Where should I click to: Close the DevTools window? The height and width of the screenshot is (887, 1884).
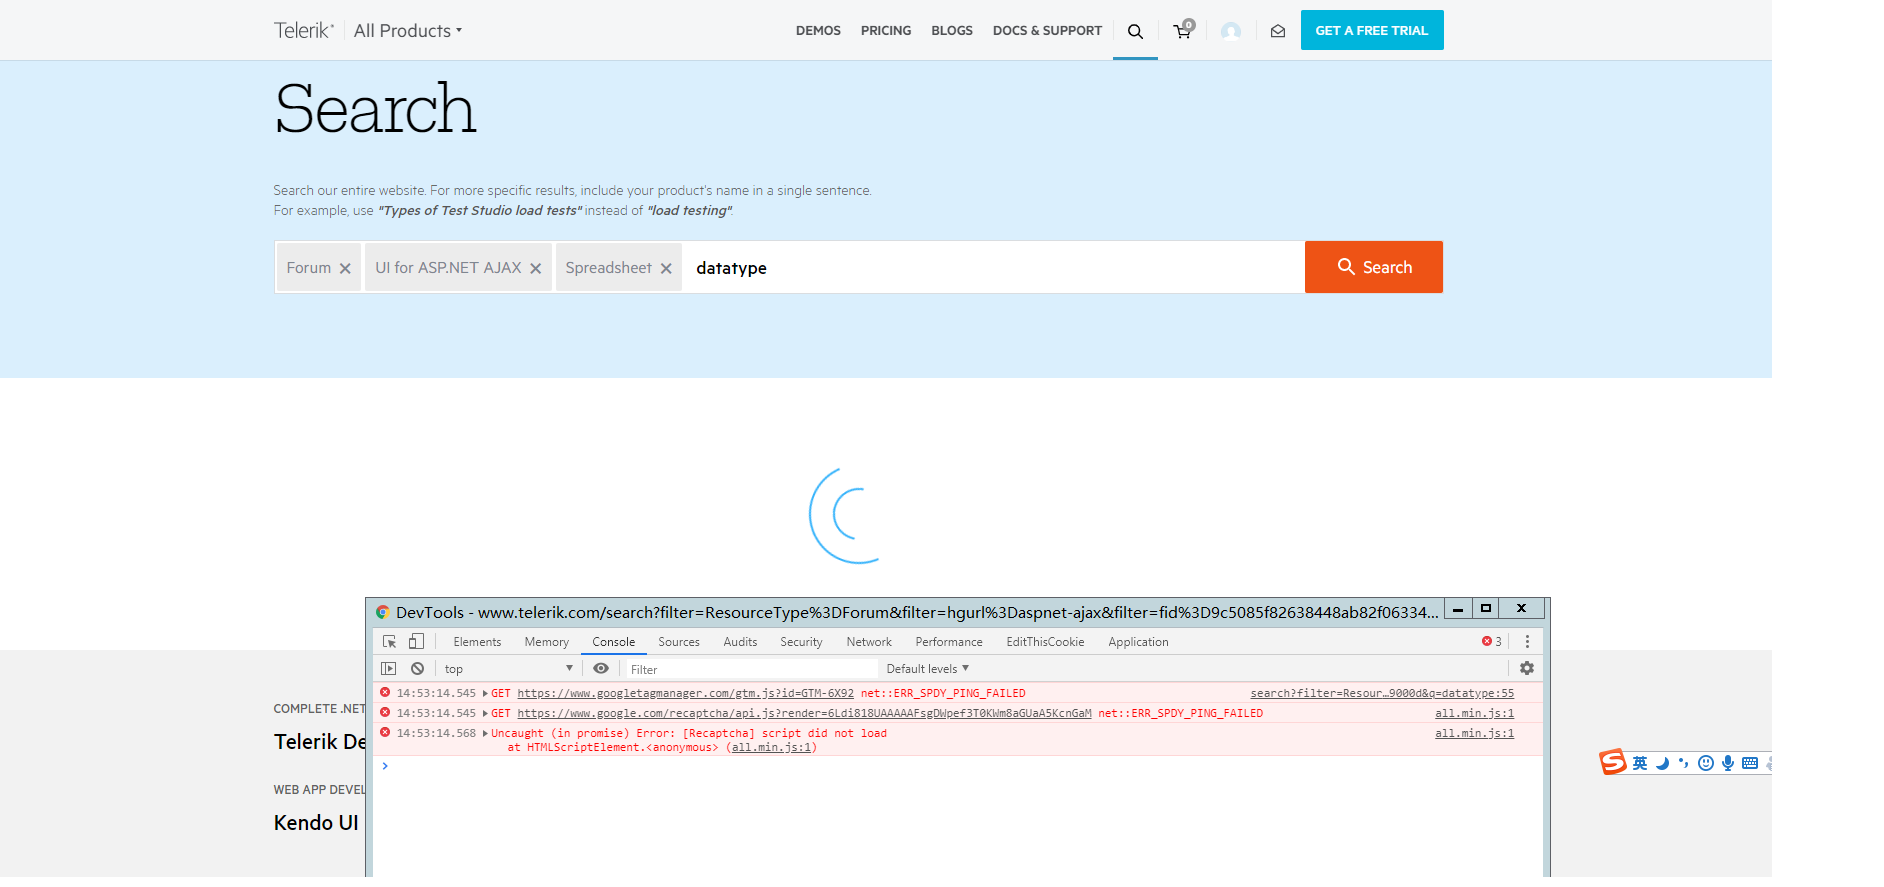click(1521, 609)
